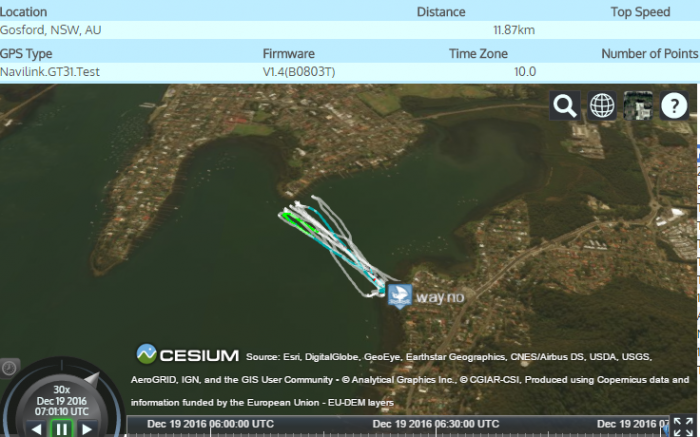Open the globe scene mode picker

tap(601, 106)
